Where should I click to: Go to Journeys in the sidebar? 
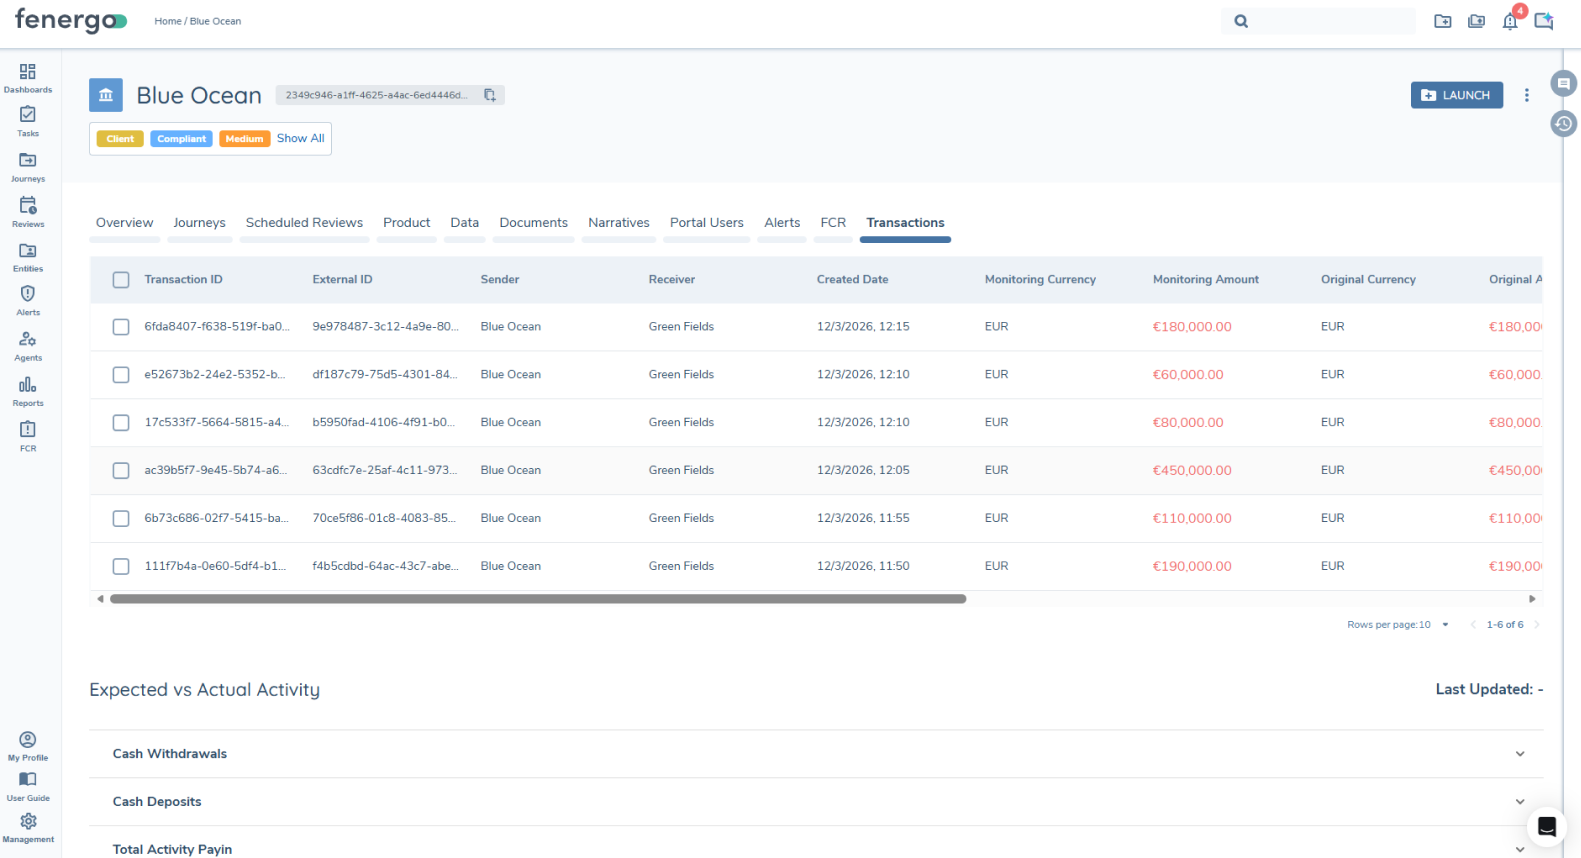click(x=28, y=165)
